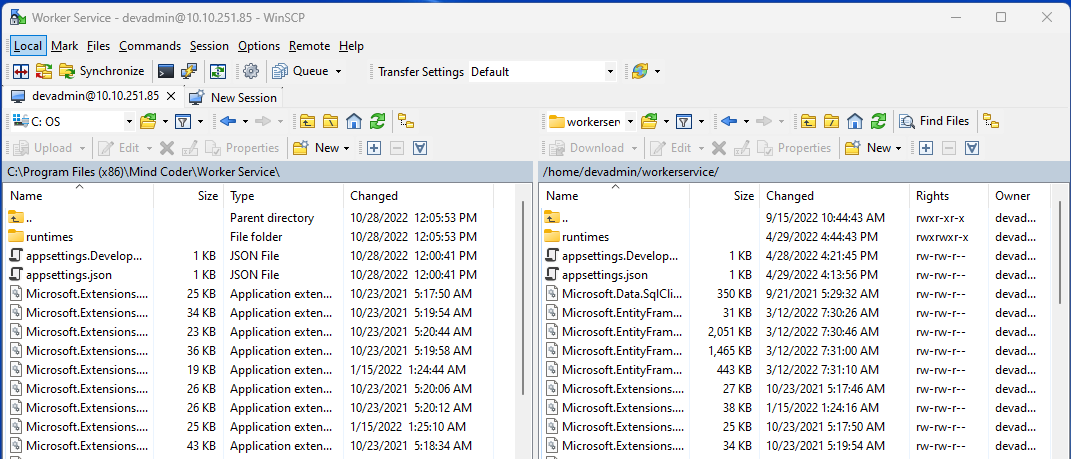The width and height of the screenshot is (1071, 459).
Task: Open the terminal console icon
Action: coord(166,71)
